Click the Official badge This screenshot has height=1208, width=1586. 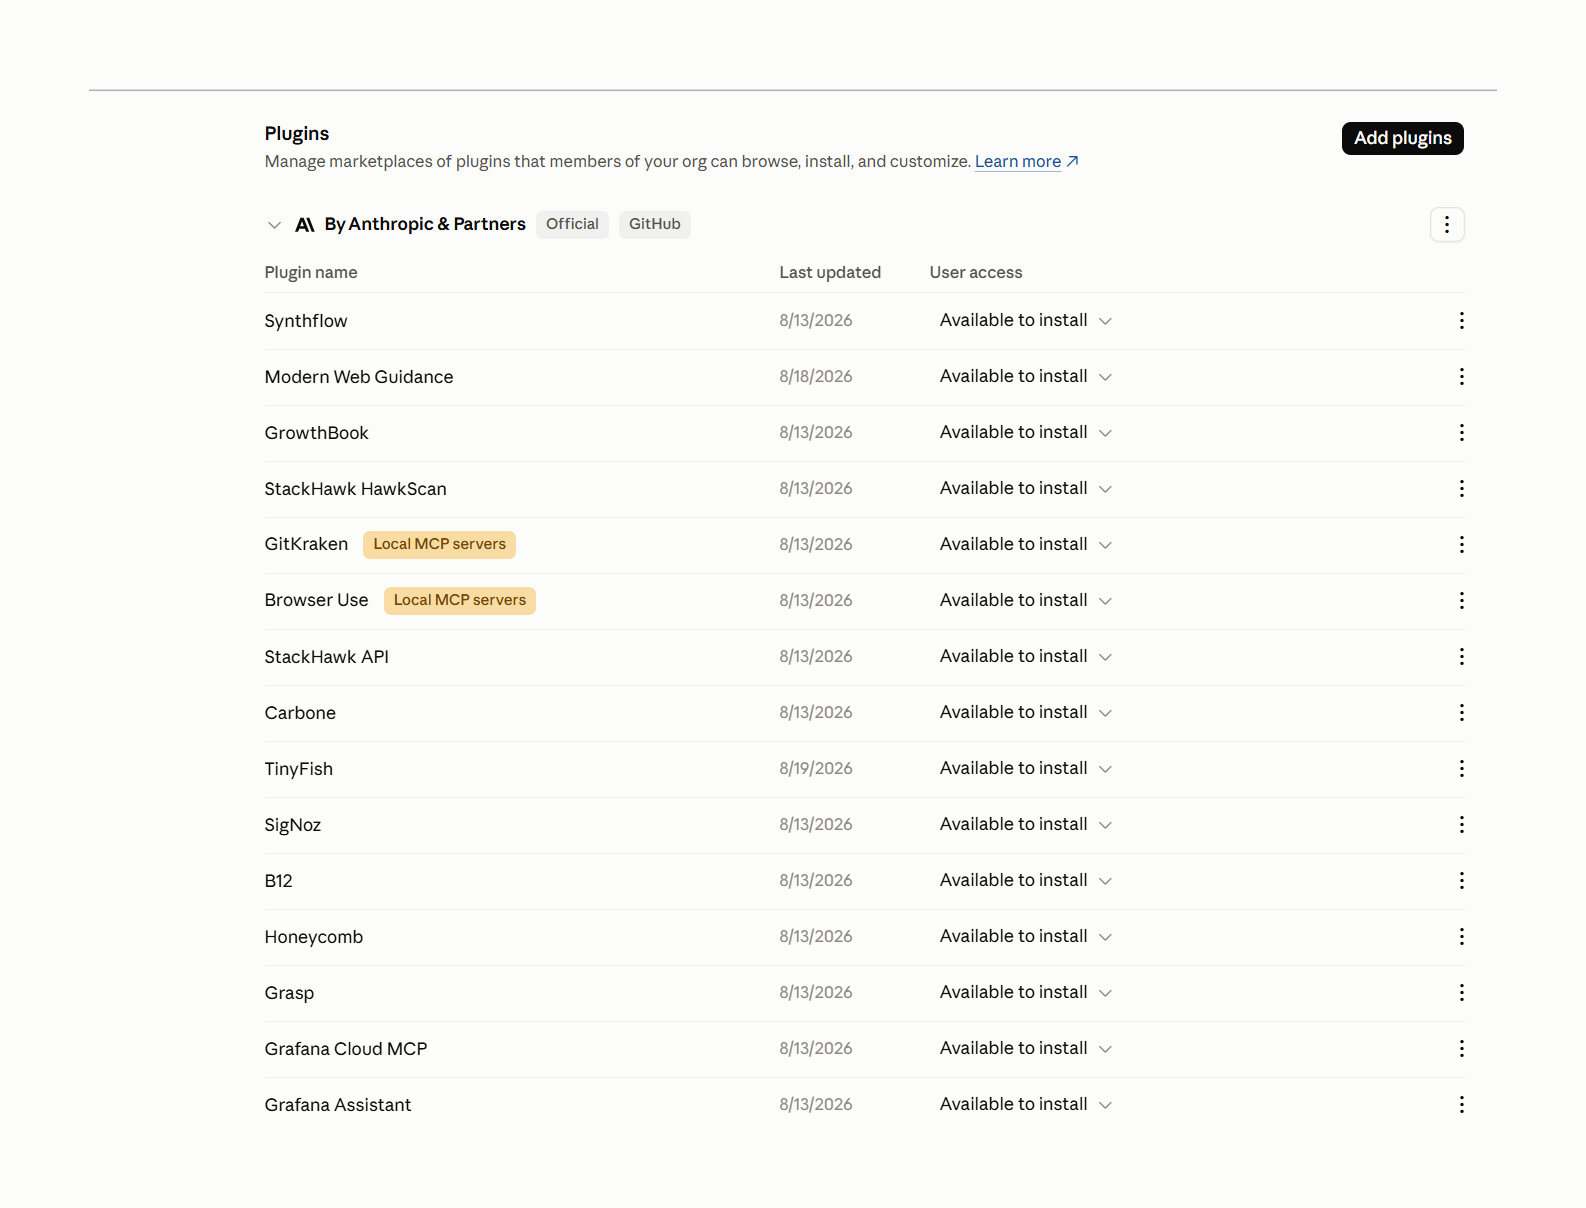(572, 225)
